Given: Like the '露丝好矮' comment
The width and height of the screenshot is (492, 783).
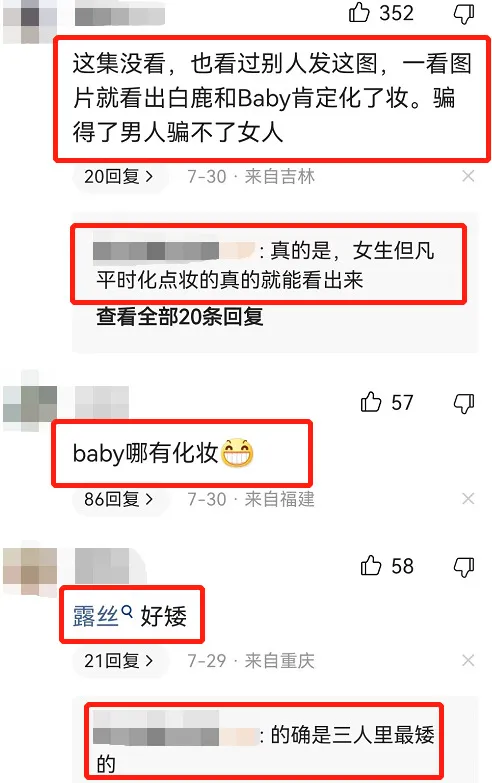Looking at the screenshot, I should (371, 566).
